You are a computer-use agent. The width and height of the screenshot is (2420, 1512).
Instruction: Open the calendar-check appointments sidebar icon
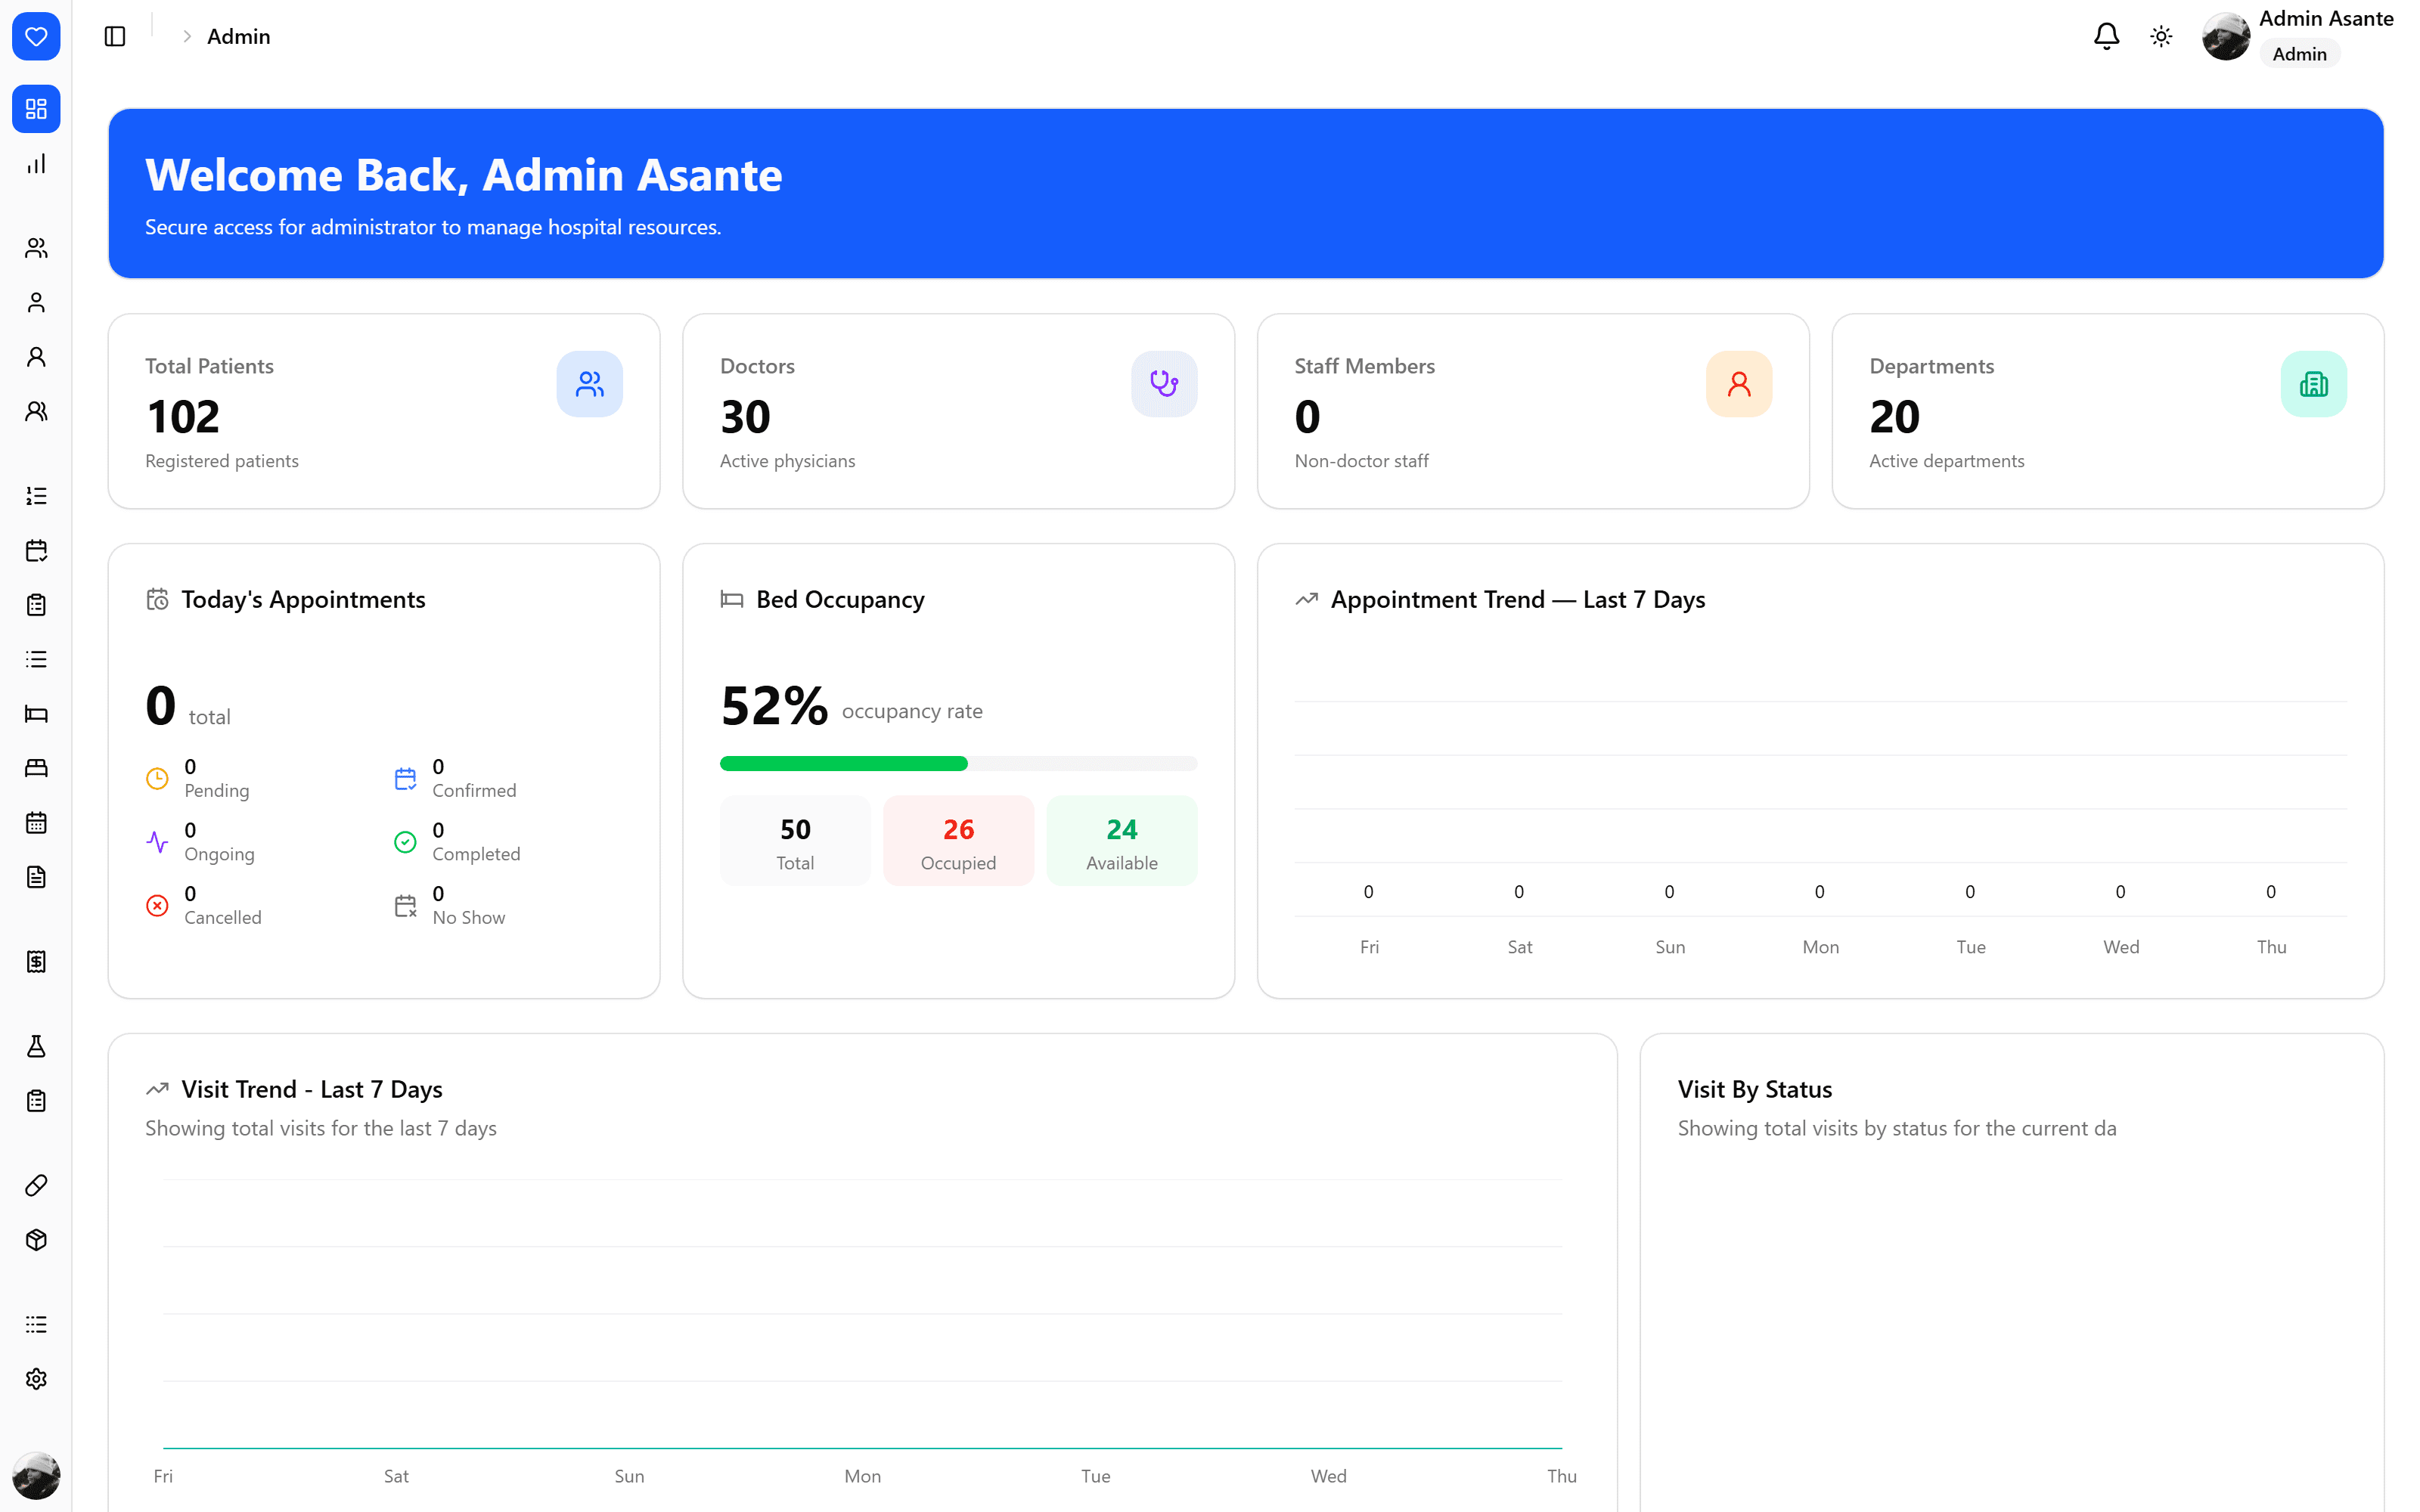coord(36,550)
